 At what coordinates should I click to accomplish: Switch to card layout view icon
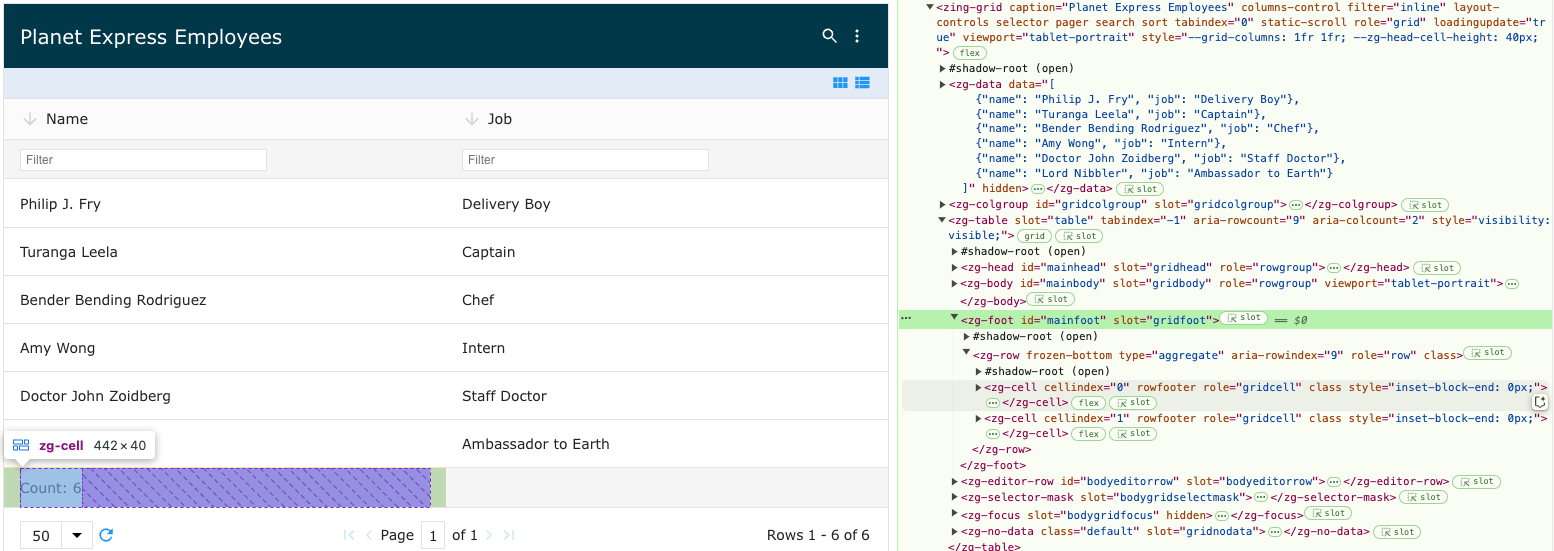point(840,83)
